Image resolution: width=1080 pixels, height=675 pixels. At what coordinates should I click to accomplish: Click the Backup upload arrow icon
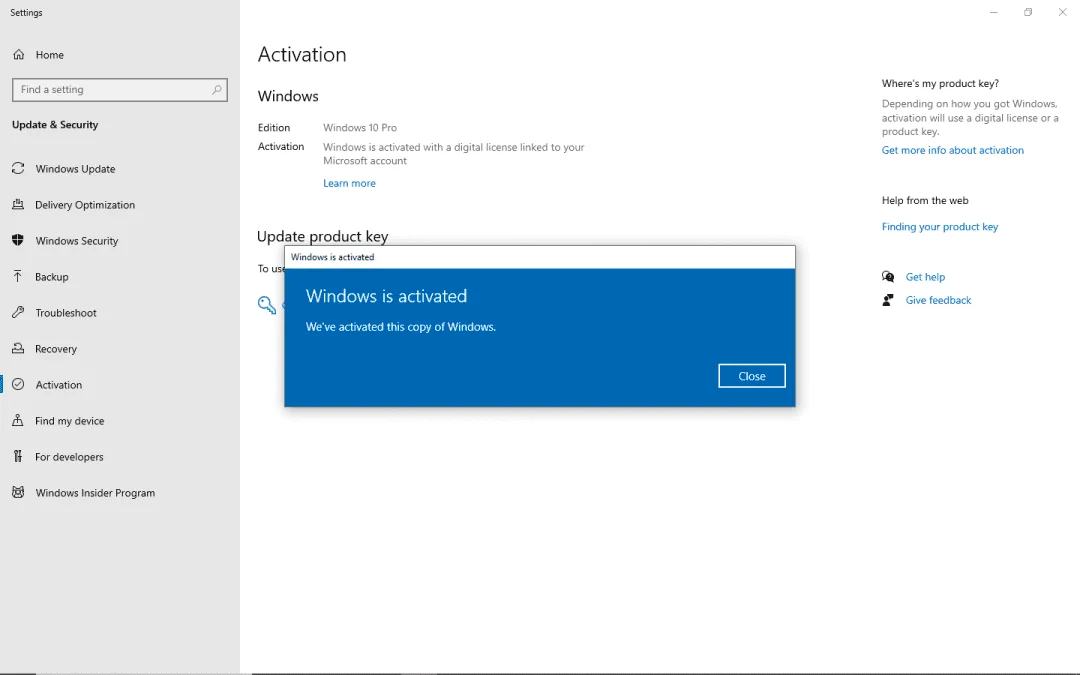click(x=19, y=276)
